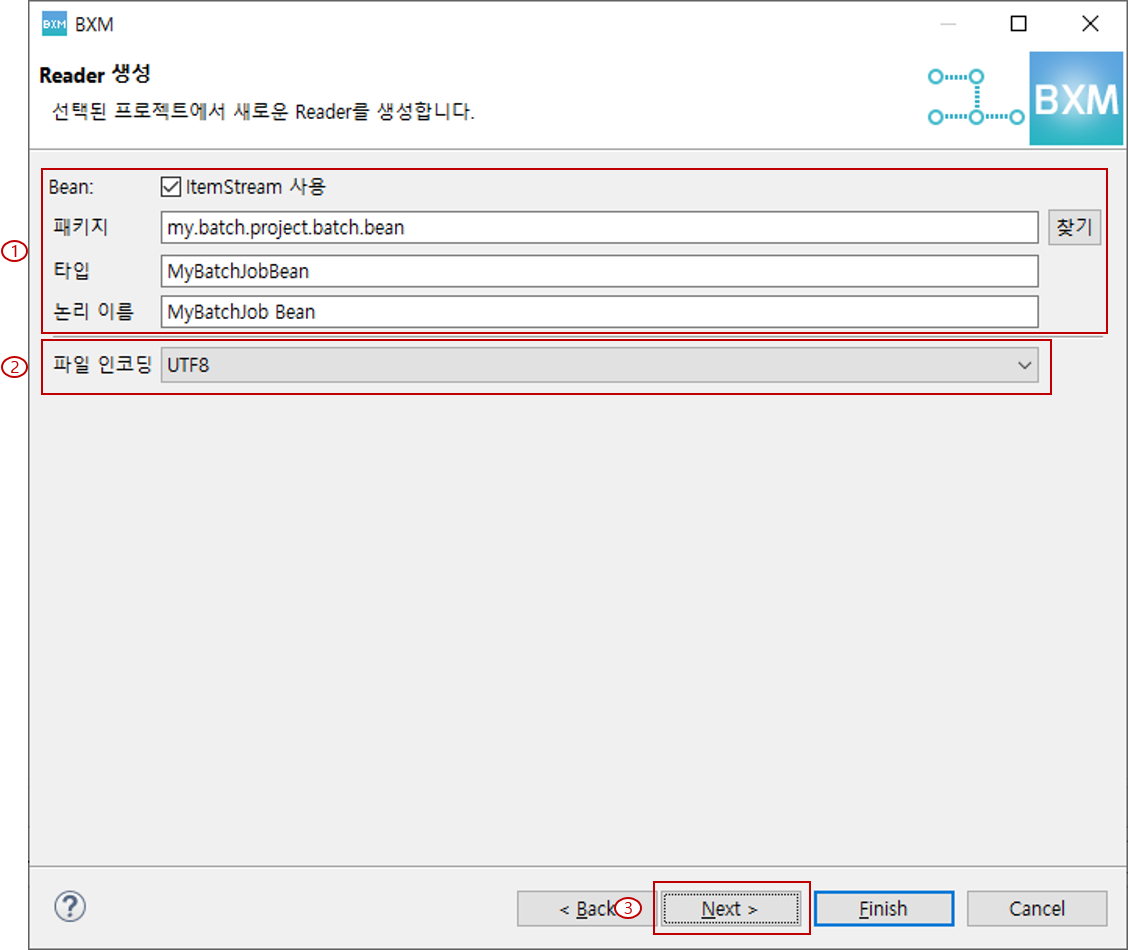
Task: Open help using the question mark icon
Action: click(x=68, y=907)
